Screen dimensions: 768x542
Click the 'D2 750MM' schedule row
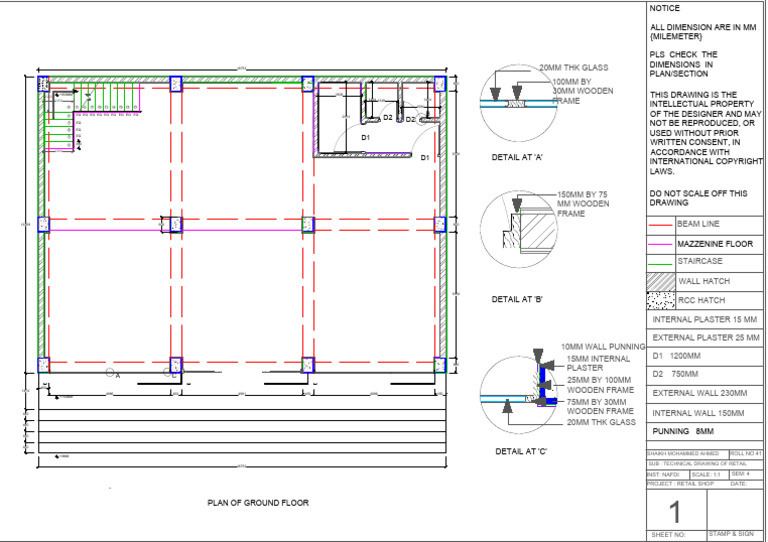pyautogui.click(x=704, y=375)
